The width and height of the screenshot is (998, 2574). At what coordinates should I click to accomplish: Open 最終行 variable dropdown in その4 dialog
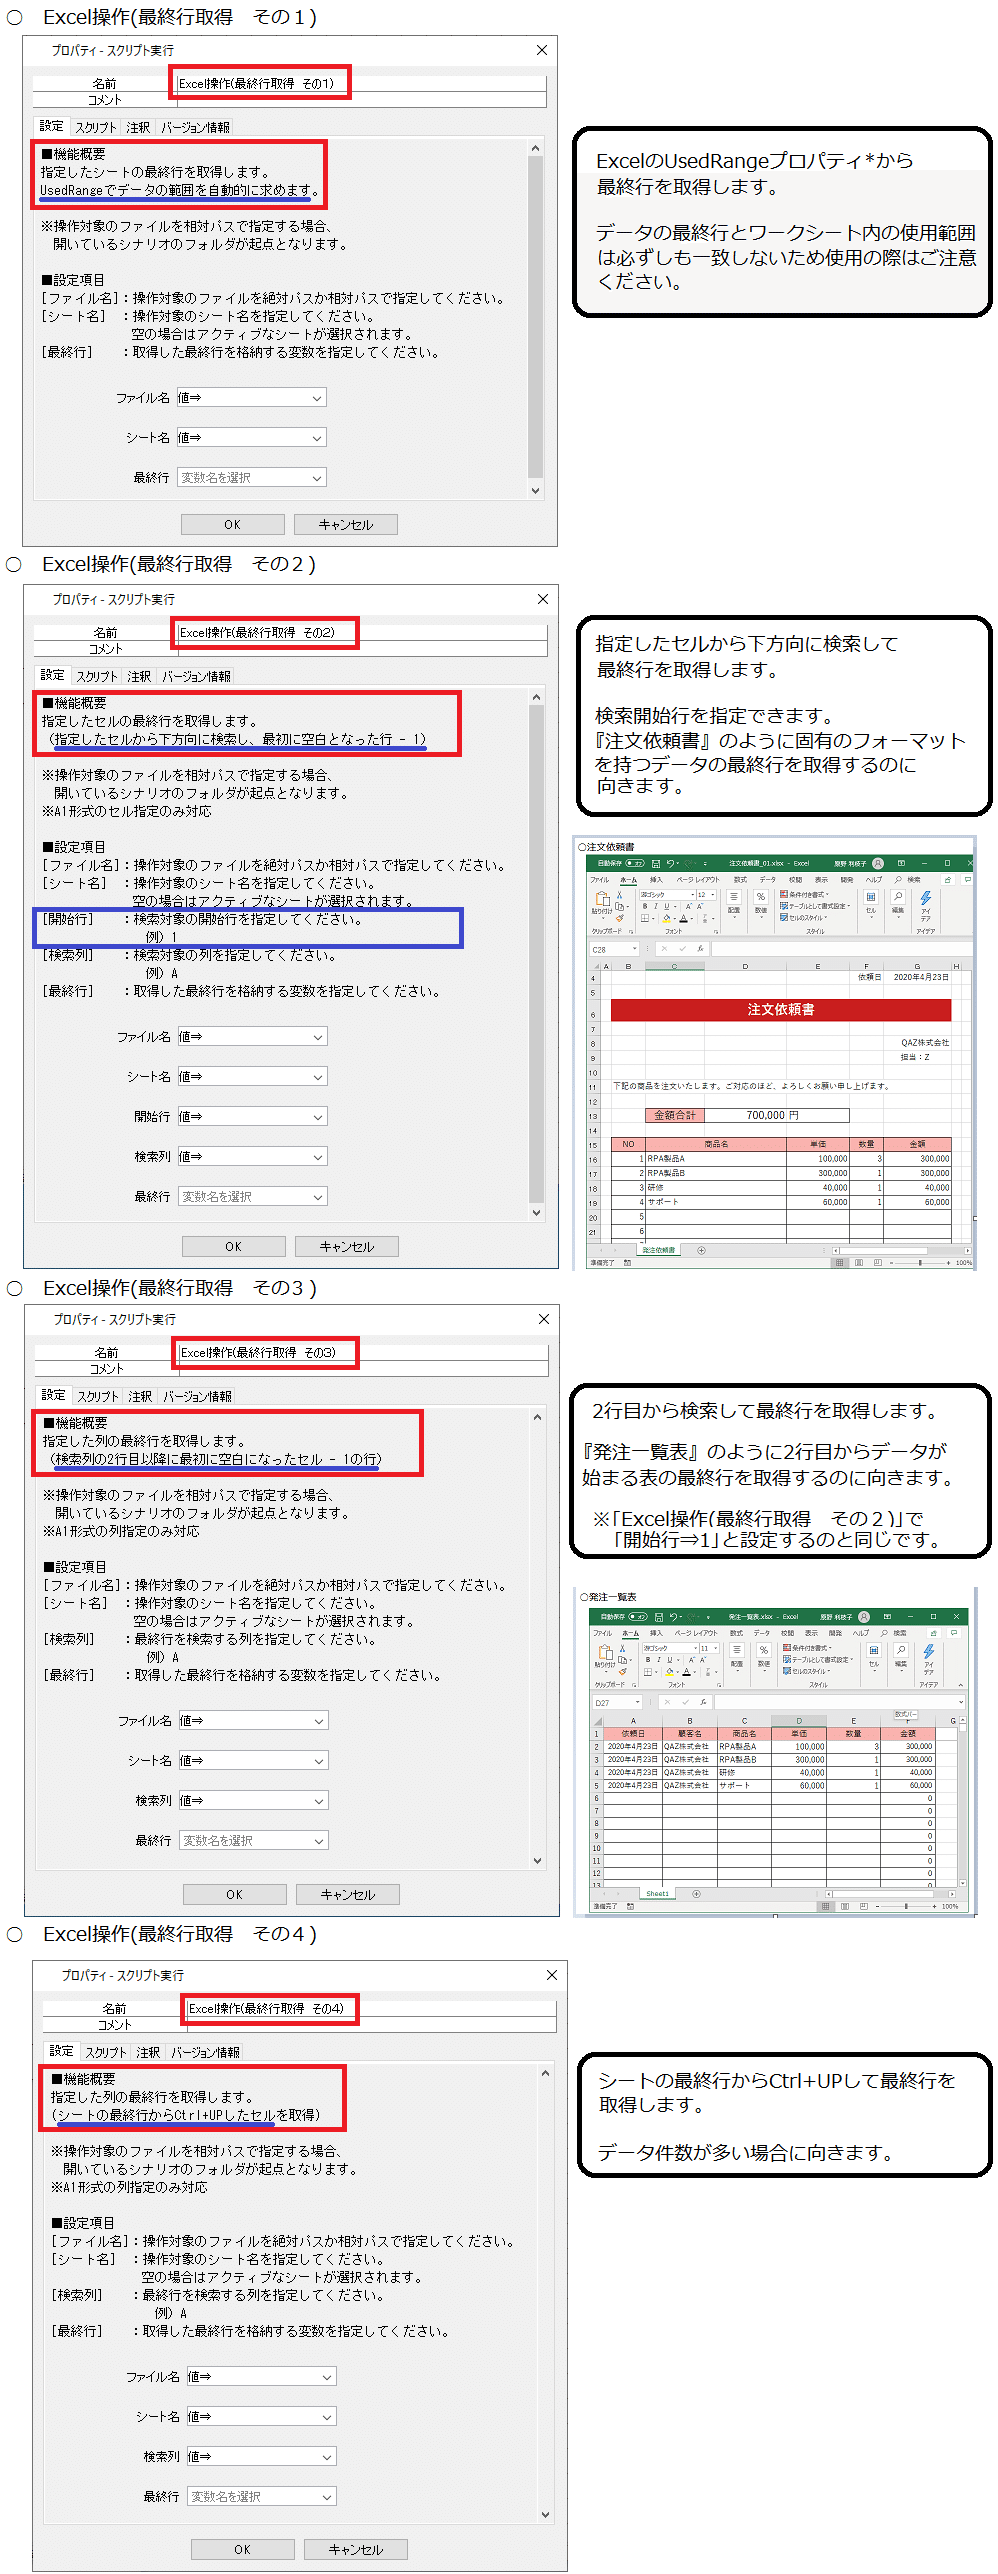coord(262,2496)
